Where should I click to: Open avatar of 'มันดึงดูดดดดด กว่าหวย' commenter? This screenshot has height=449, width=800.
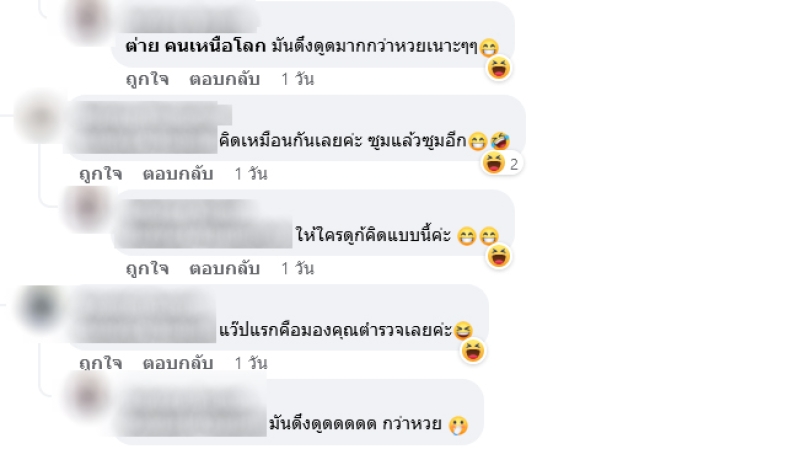[87, 398]
